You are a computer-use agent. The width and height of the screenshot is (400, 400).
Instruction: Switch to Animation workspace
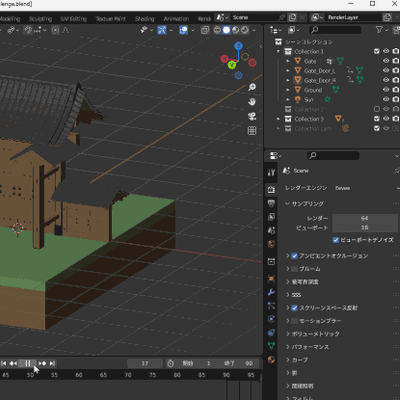pos(176,19)
